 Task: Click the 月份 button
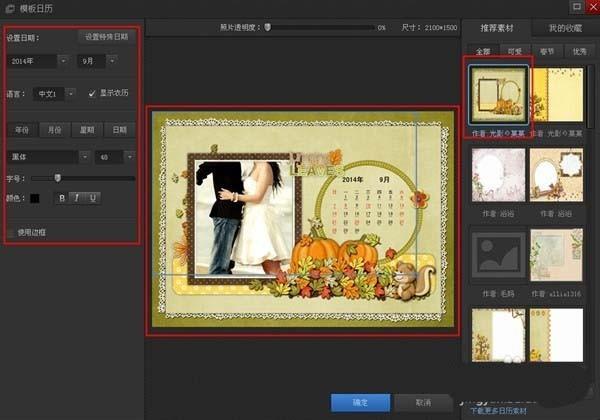(55, 130)
